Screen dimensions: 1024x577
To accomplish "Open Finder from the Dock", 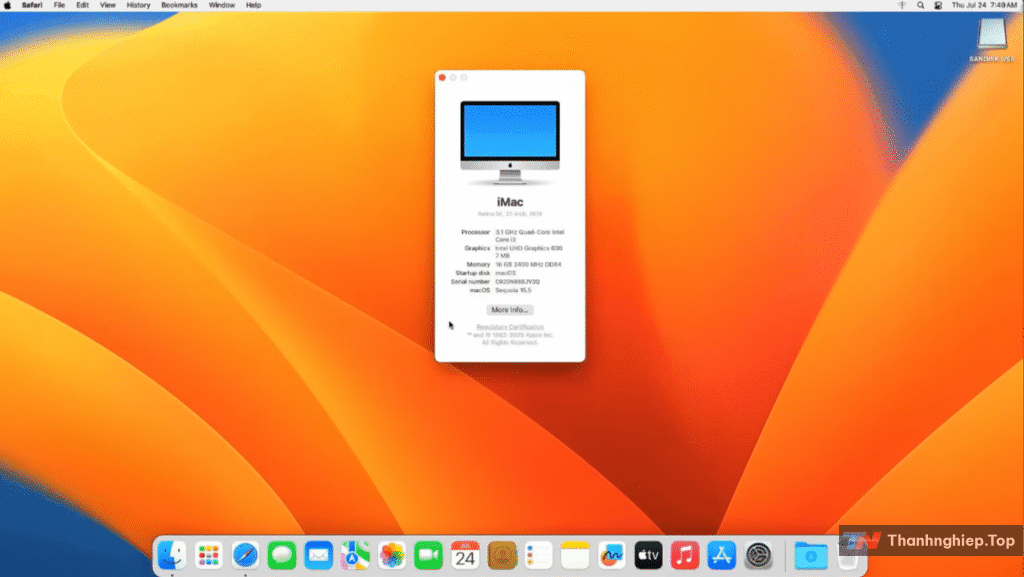I will pos(172,555).
